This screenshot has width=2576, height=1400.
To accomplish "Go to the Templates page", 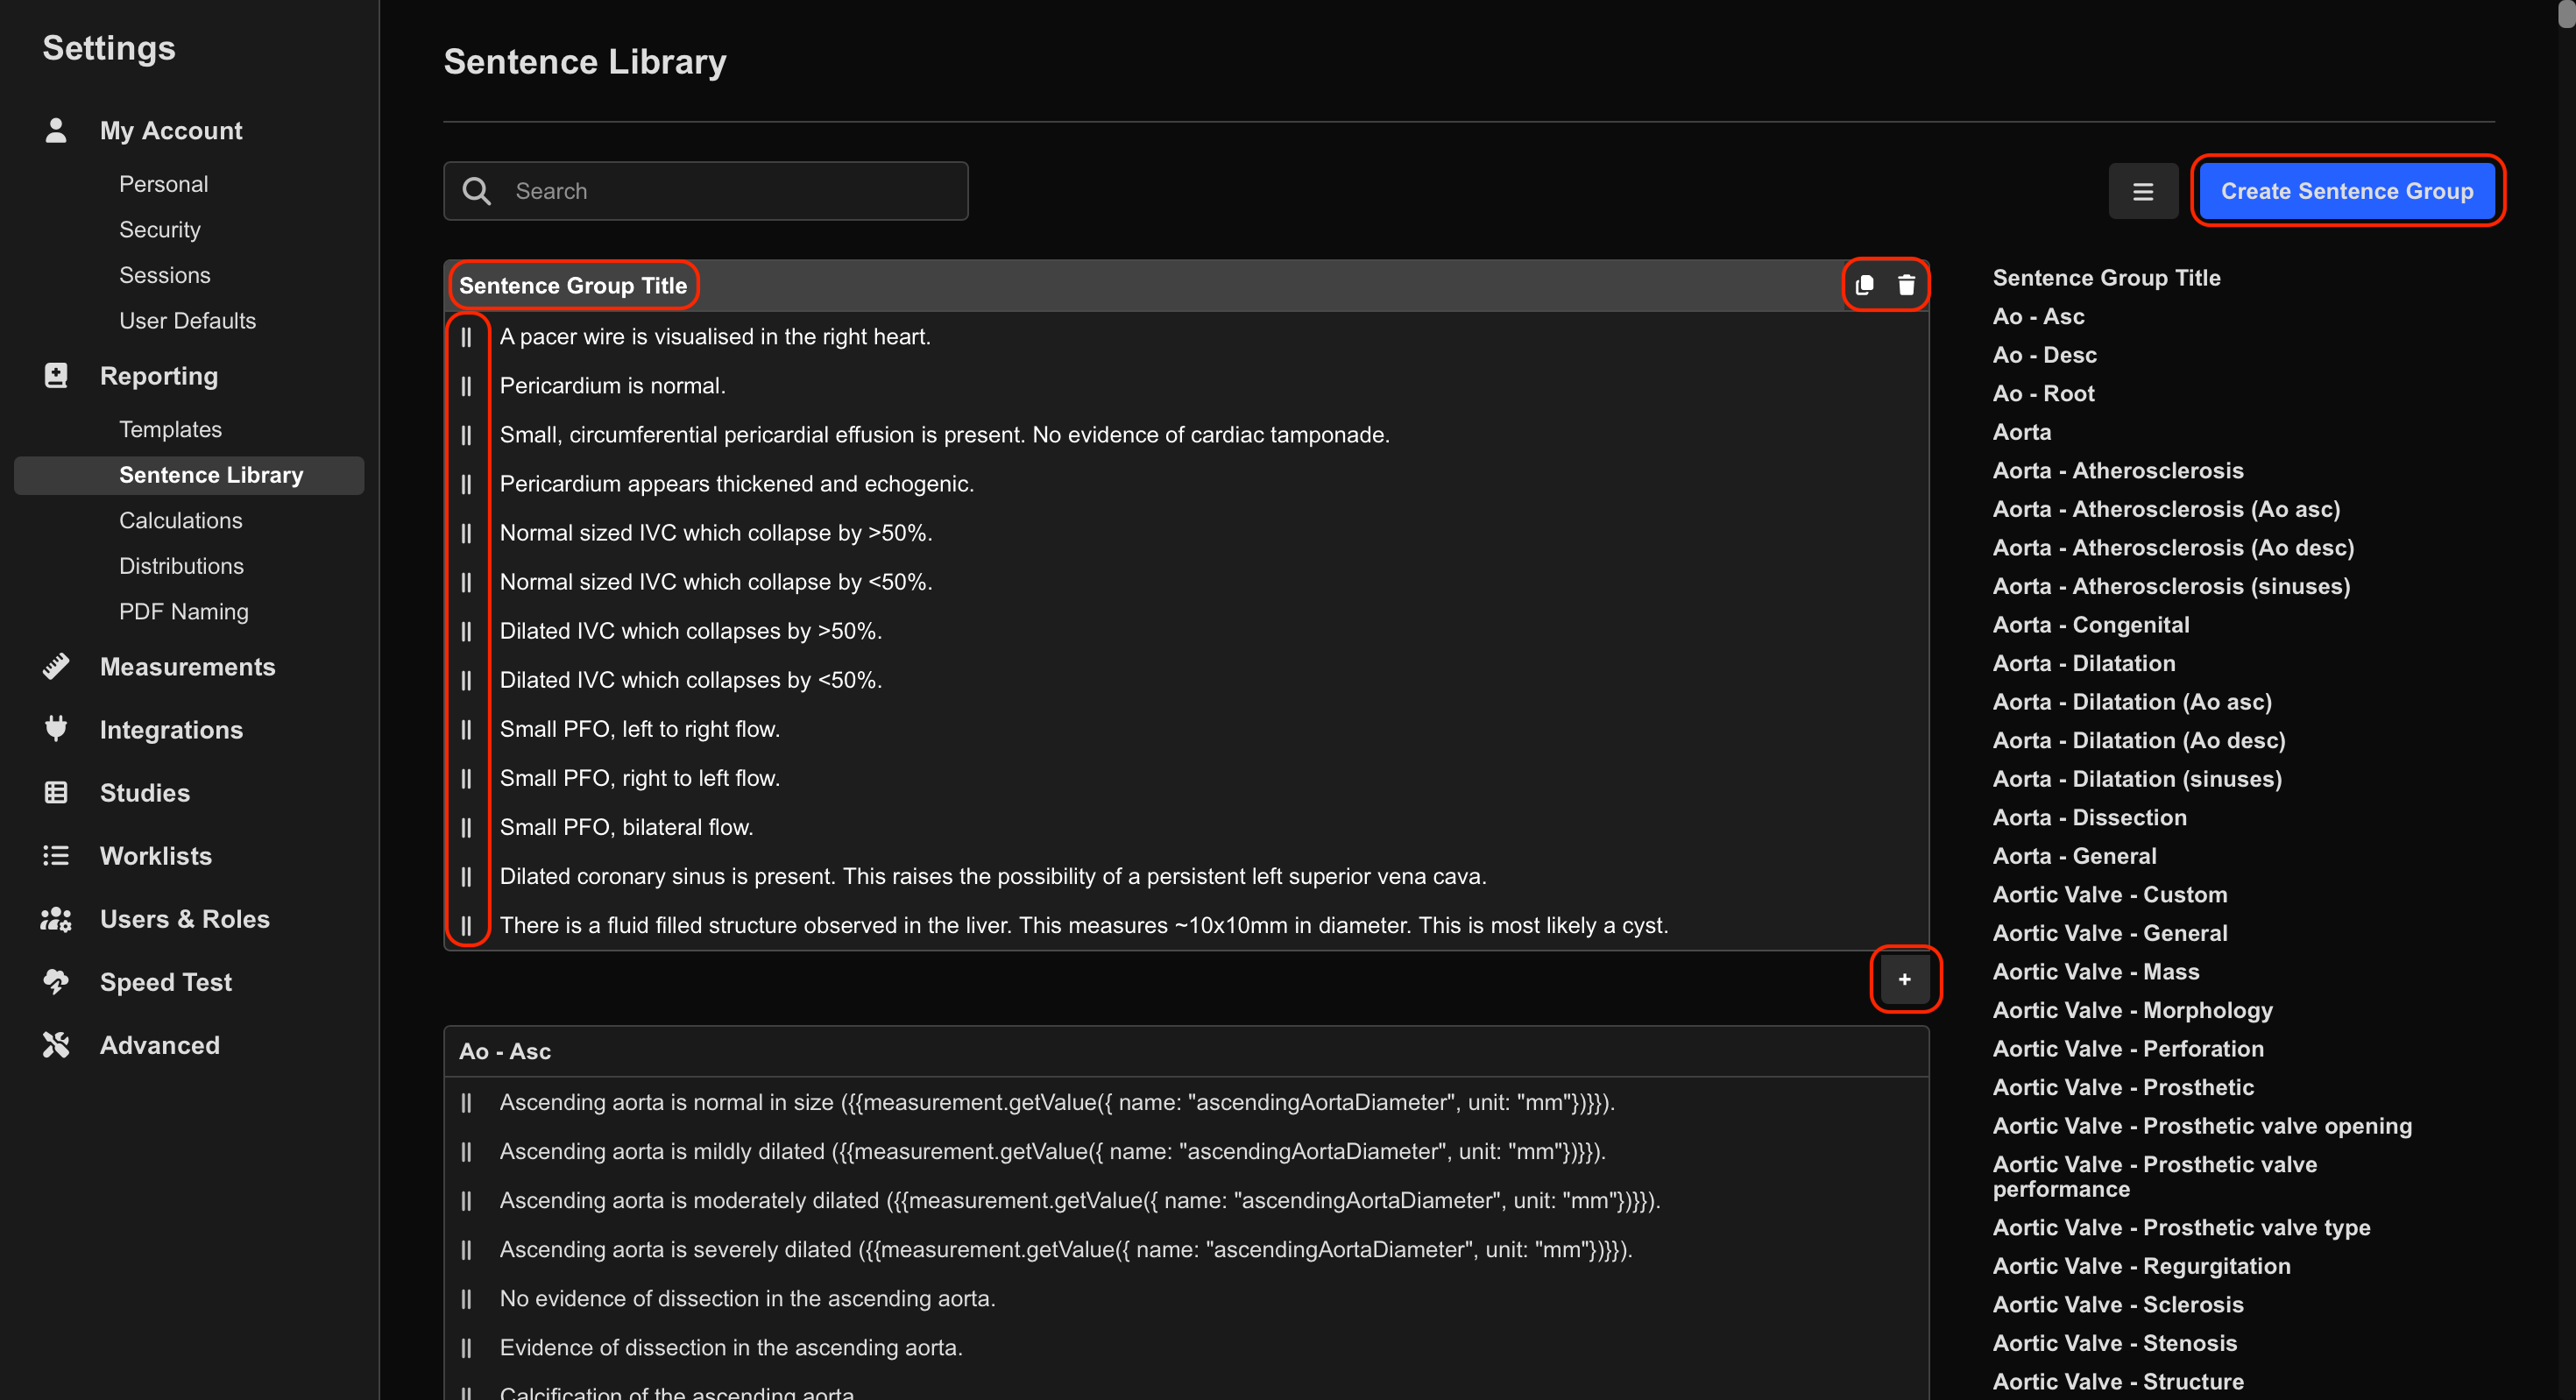I will point(170,429).
